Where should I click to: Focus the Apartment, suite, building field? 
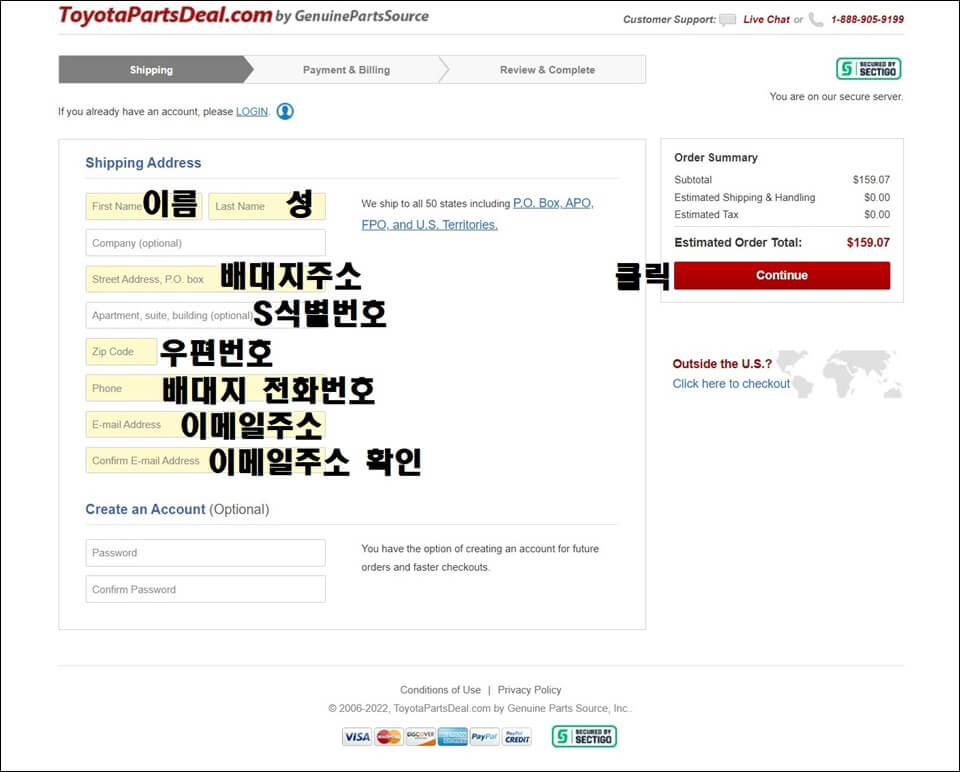pyautogui.click(x=206, y=315)
